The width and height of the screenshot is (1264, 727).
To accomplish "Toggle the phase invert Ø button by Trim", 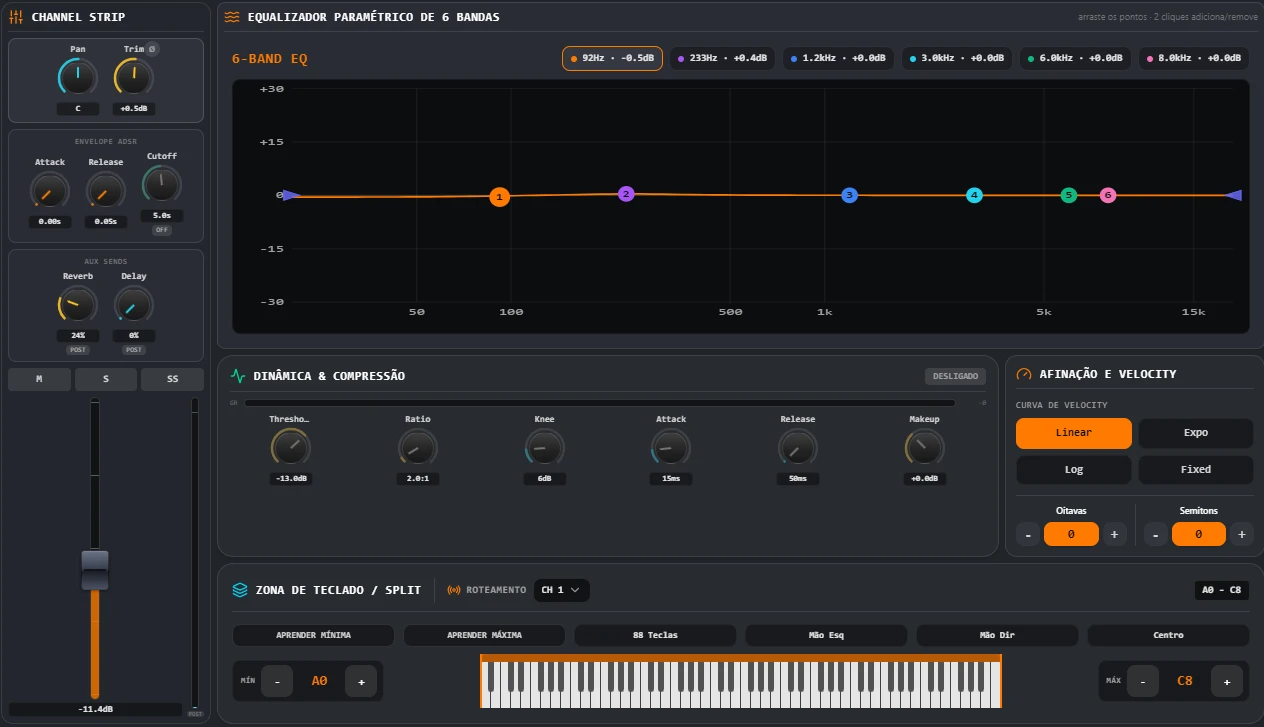I will coord(153,49).
